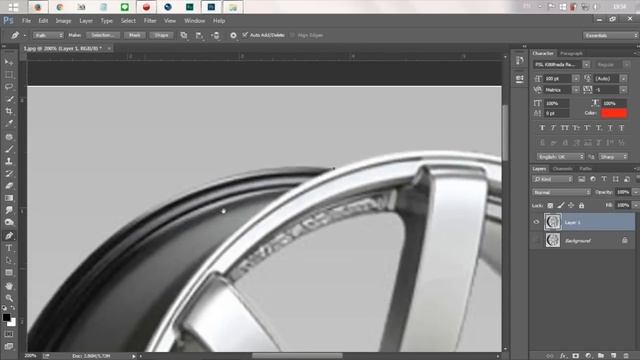Toggle Faux Bold text style

[x=542, y=128]
